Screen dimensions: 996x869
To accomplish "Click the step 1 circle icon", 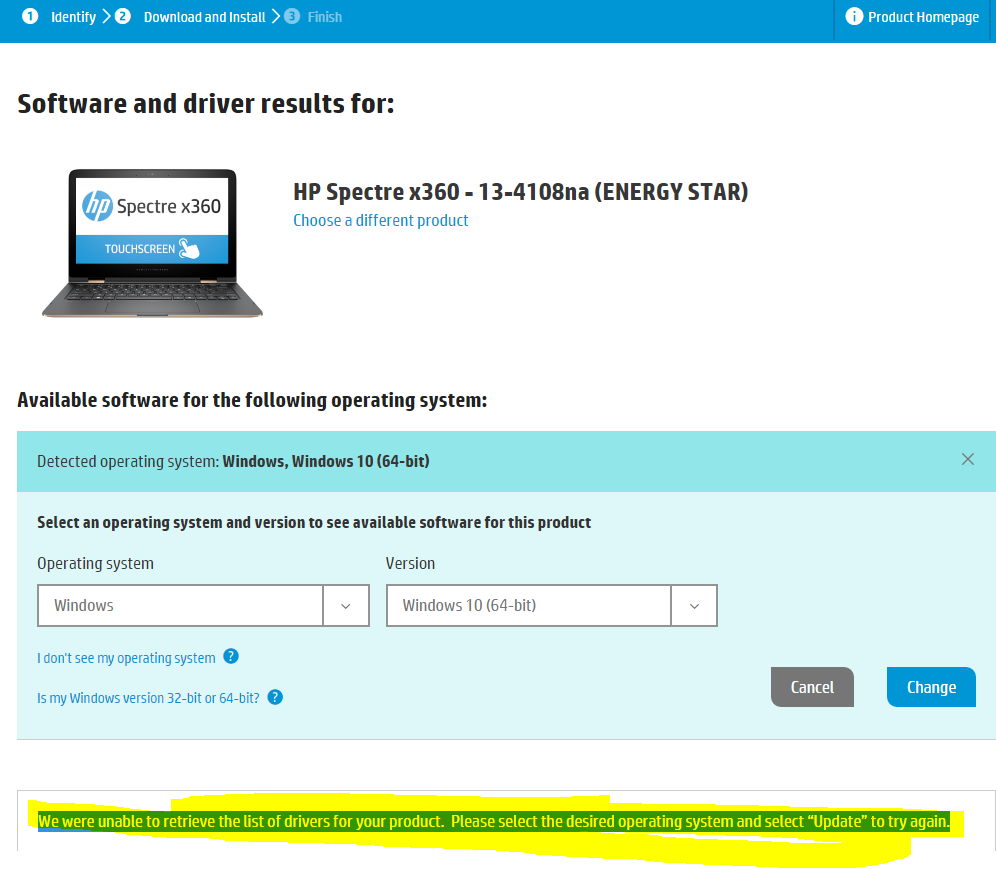I will [x=30, y=17].
